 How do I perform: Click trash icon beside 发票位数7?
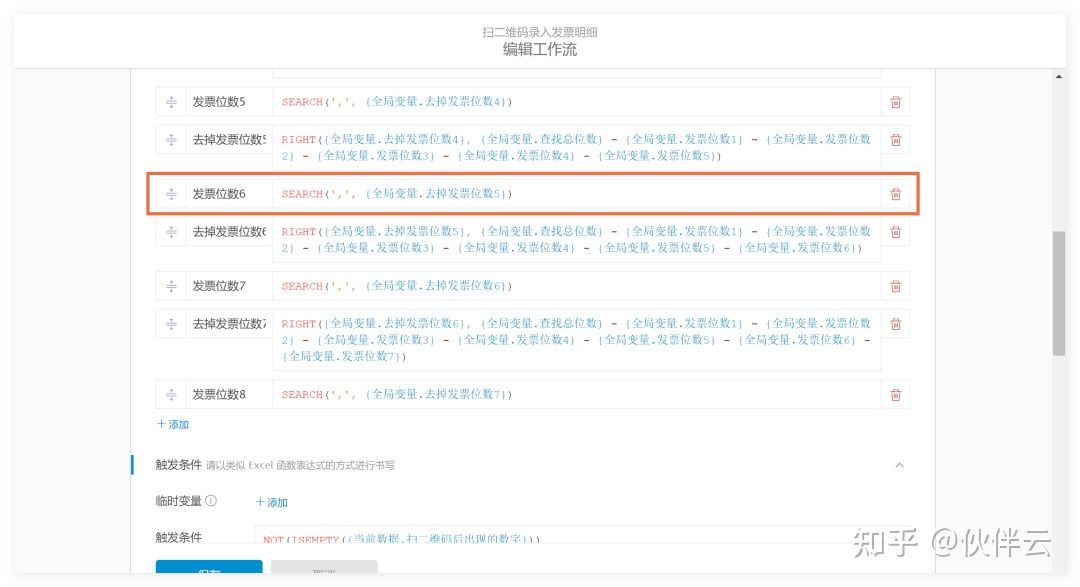895,286
